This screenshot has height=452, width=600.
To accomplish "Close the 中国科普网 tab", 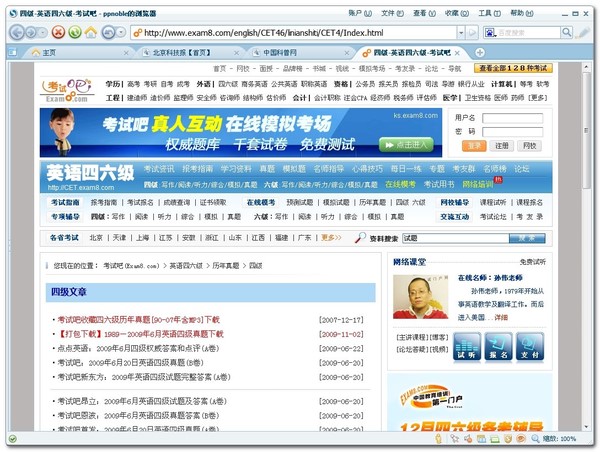I will [347, 53].
